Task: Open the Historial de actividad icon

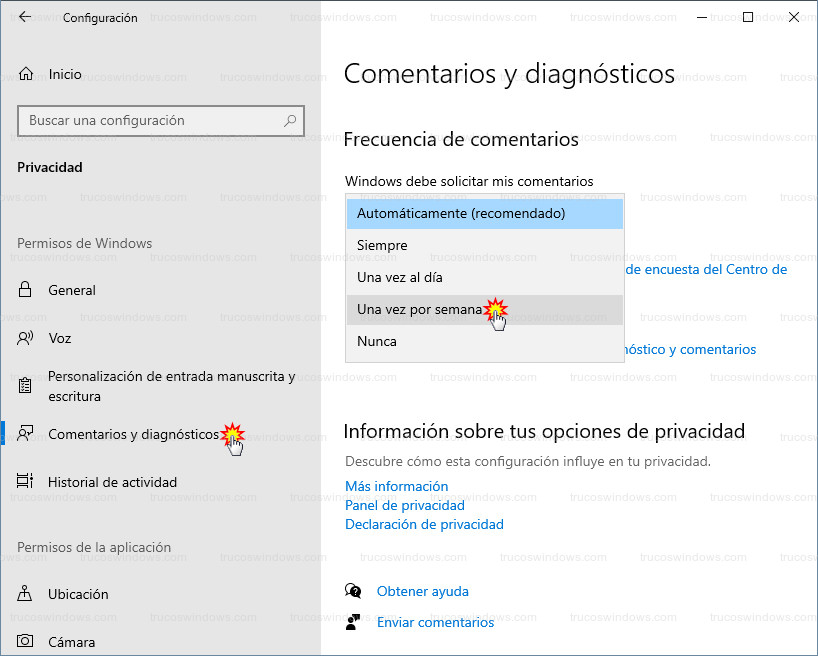Action: [25, 481]
